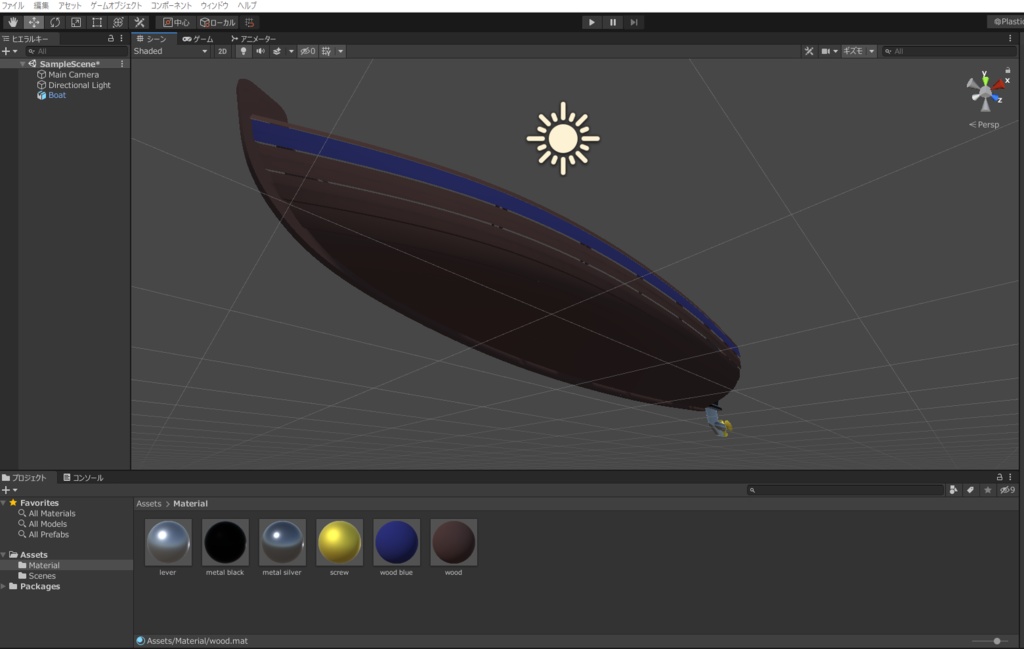Screen dimensions: 1024x649
Task: Adjust the asset thumbnail size slider
Action: click(995, 641)
